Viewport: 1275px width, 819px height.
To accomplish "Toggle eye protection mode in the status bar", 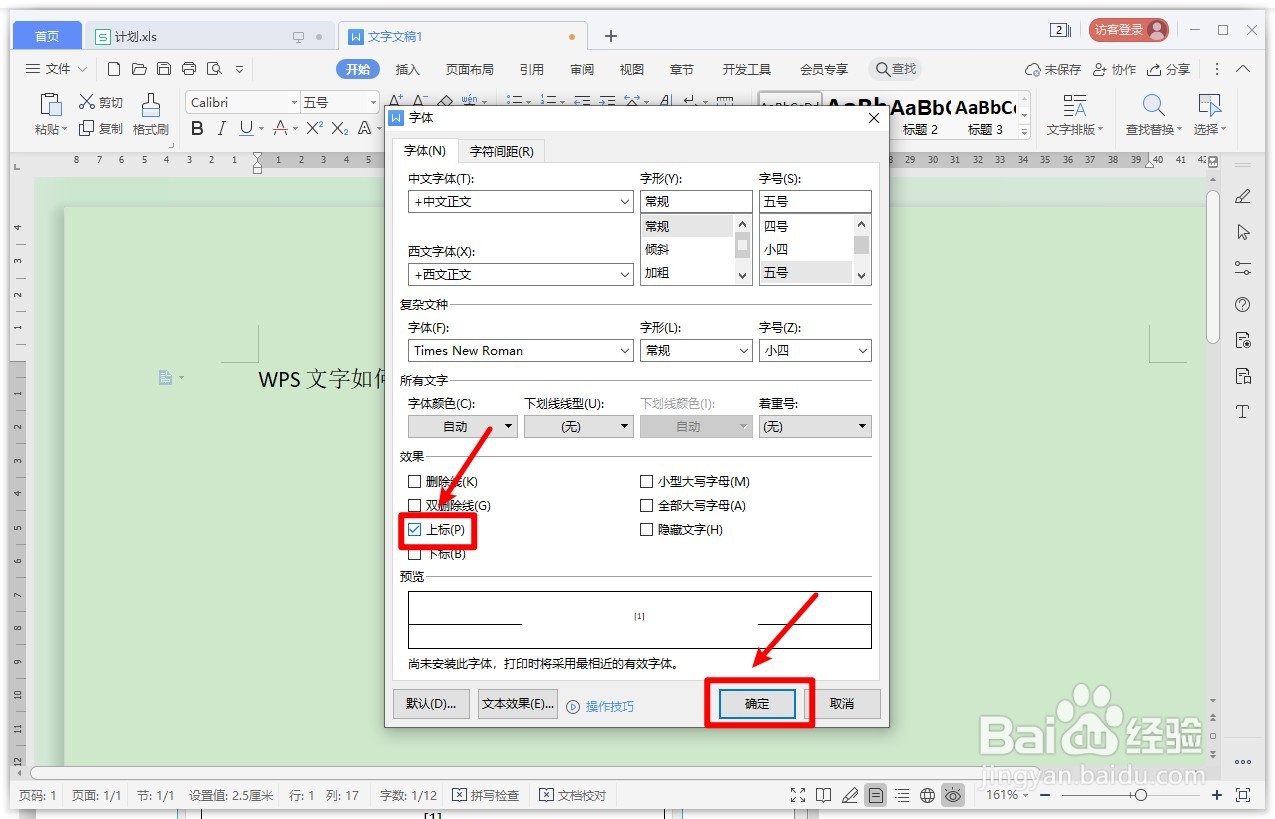I will tap(953, 795).
